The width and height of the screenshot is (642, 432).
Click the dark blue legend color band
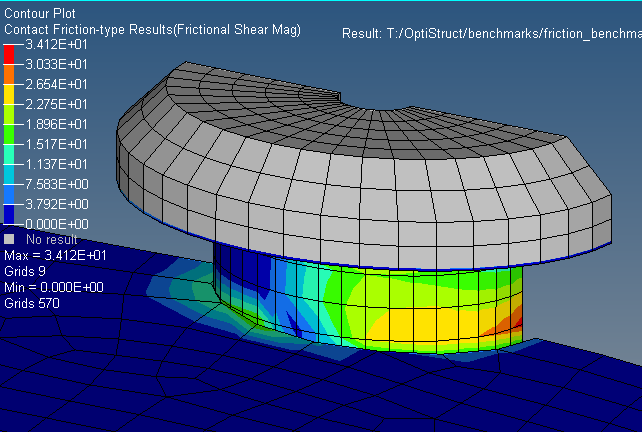(9, 214)
